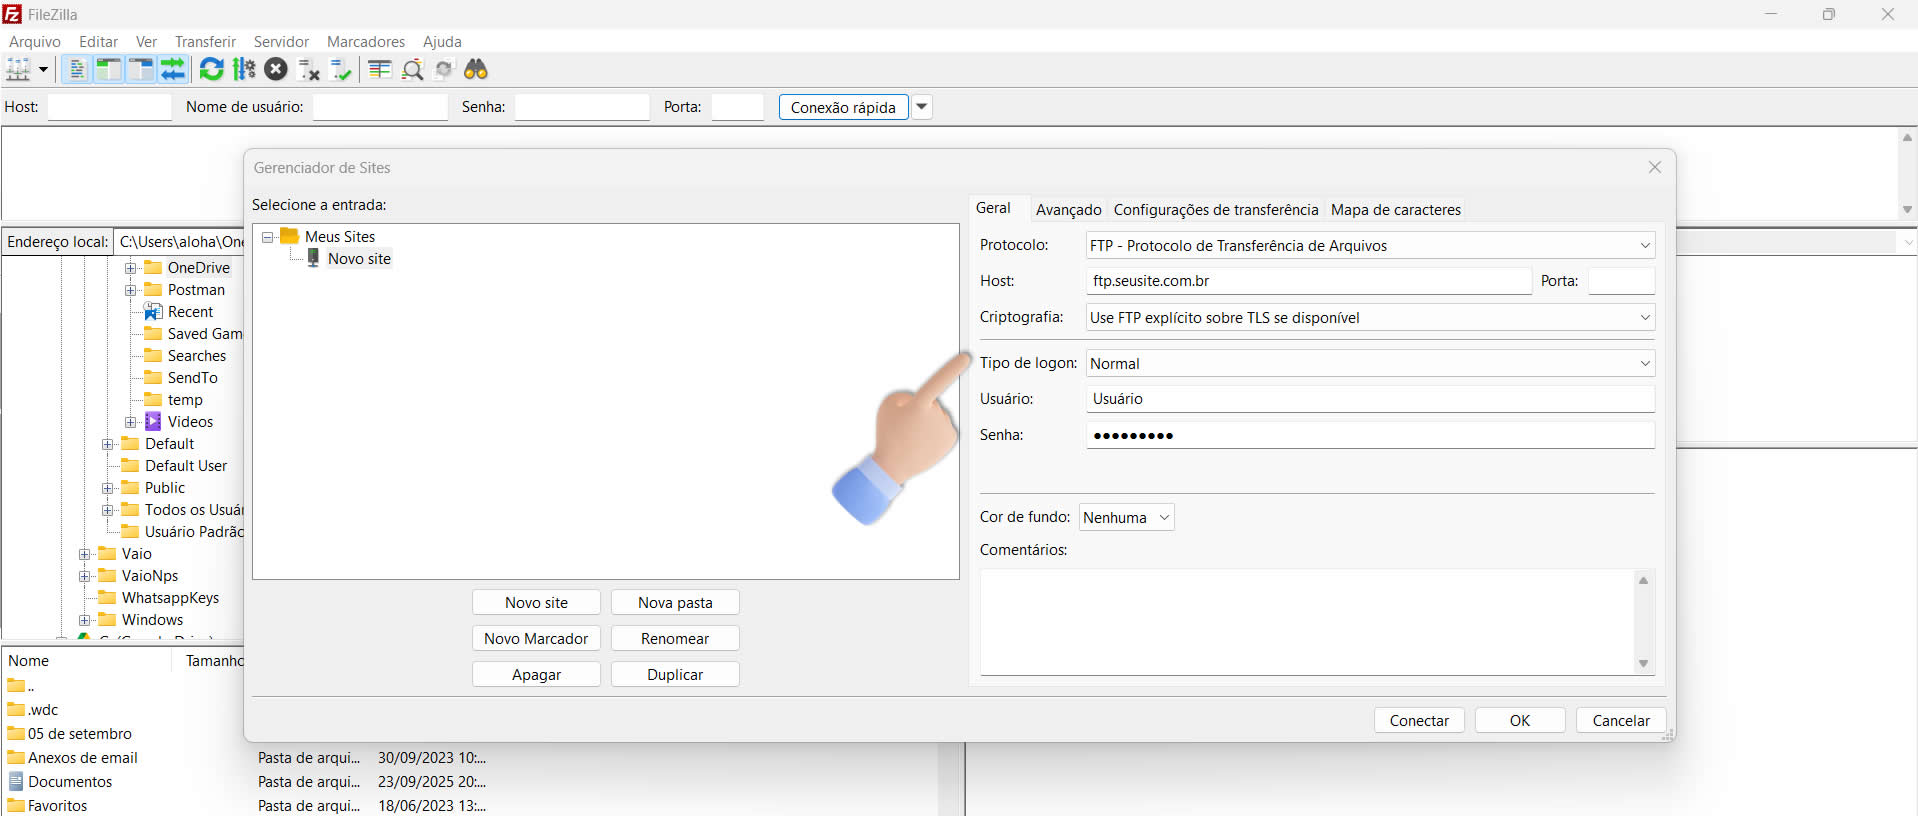Collapse the Meus Sites tree node
Screen dimensions: 1918x816
coord(268,237)
